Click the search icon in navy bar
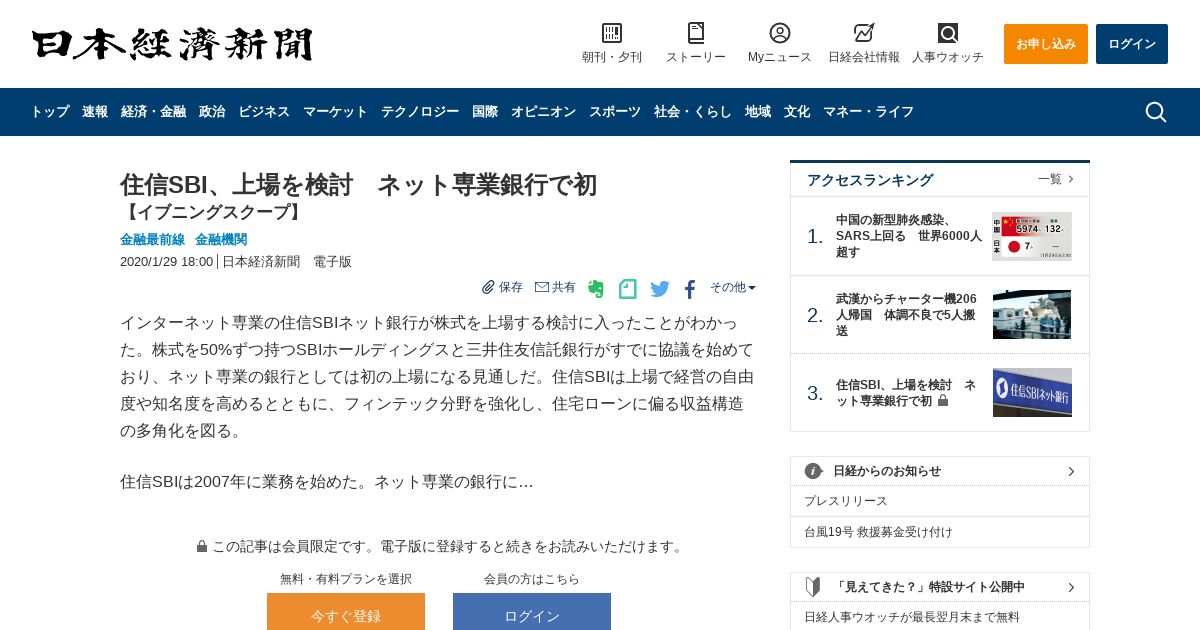The width and height of the screenshot is (1200, 630). click(1155, 112)
